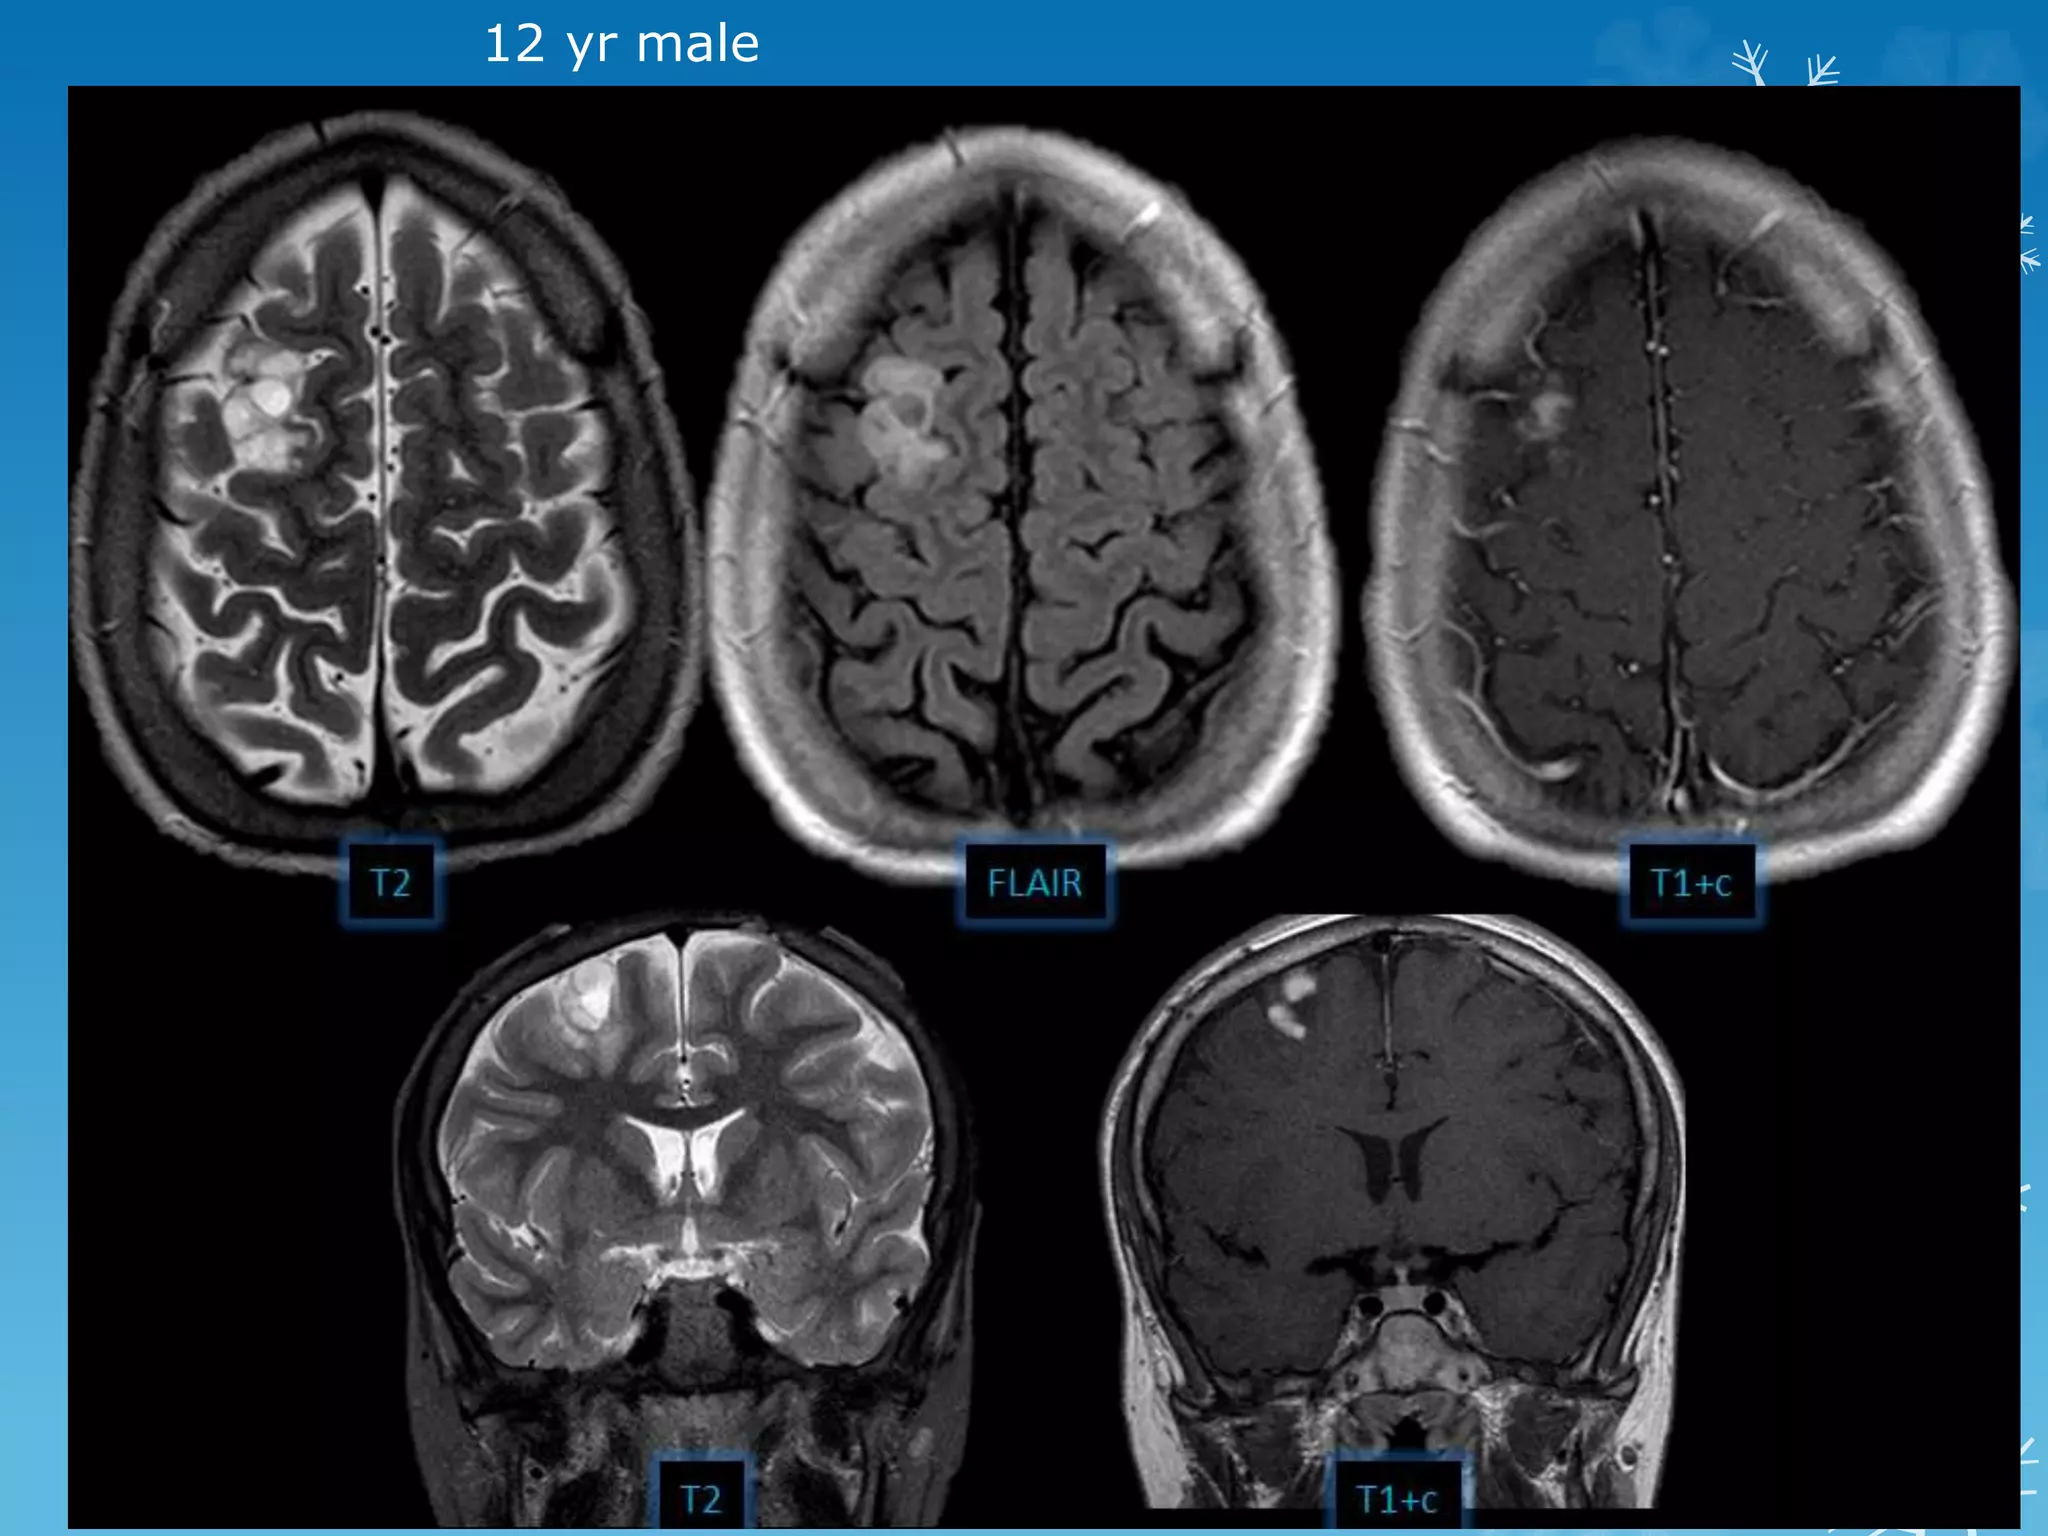Click the T2 label under the coronal image

(x=700, y=1498)
